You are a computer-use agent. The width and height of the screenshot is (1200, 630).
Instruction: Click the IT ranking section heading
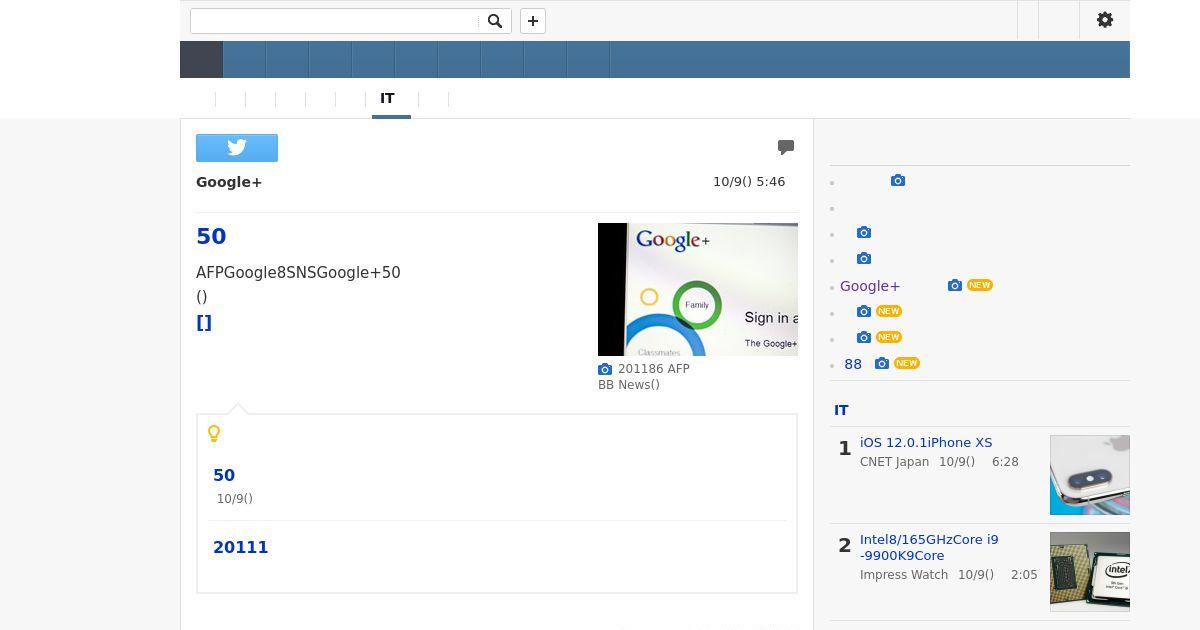coord(841,410)
